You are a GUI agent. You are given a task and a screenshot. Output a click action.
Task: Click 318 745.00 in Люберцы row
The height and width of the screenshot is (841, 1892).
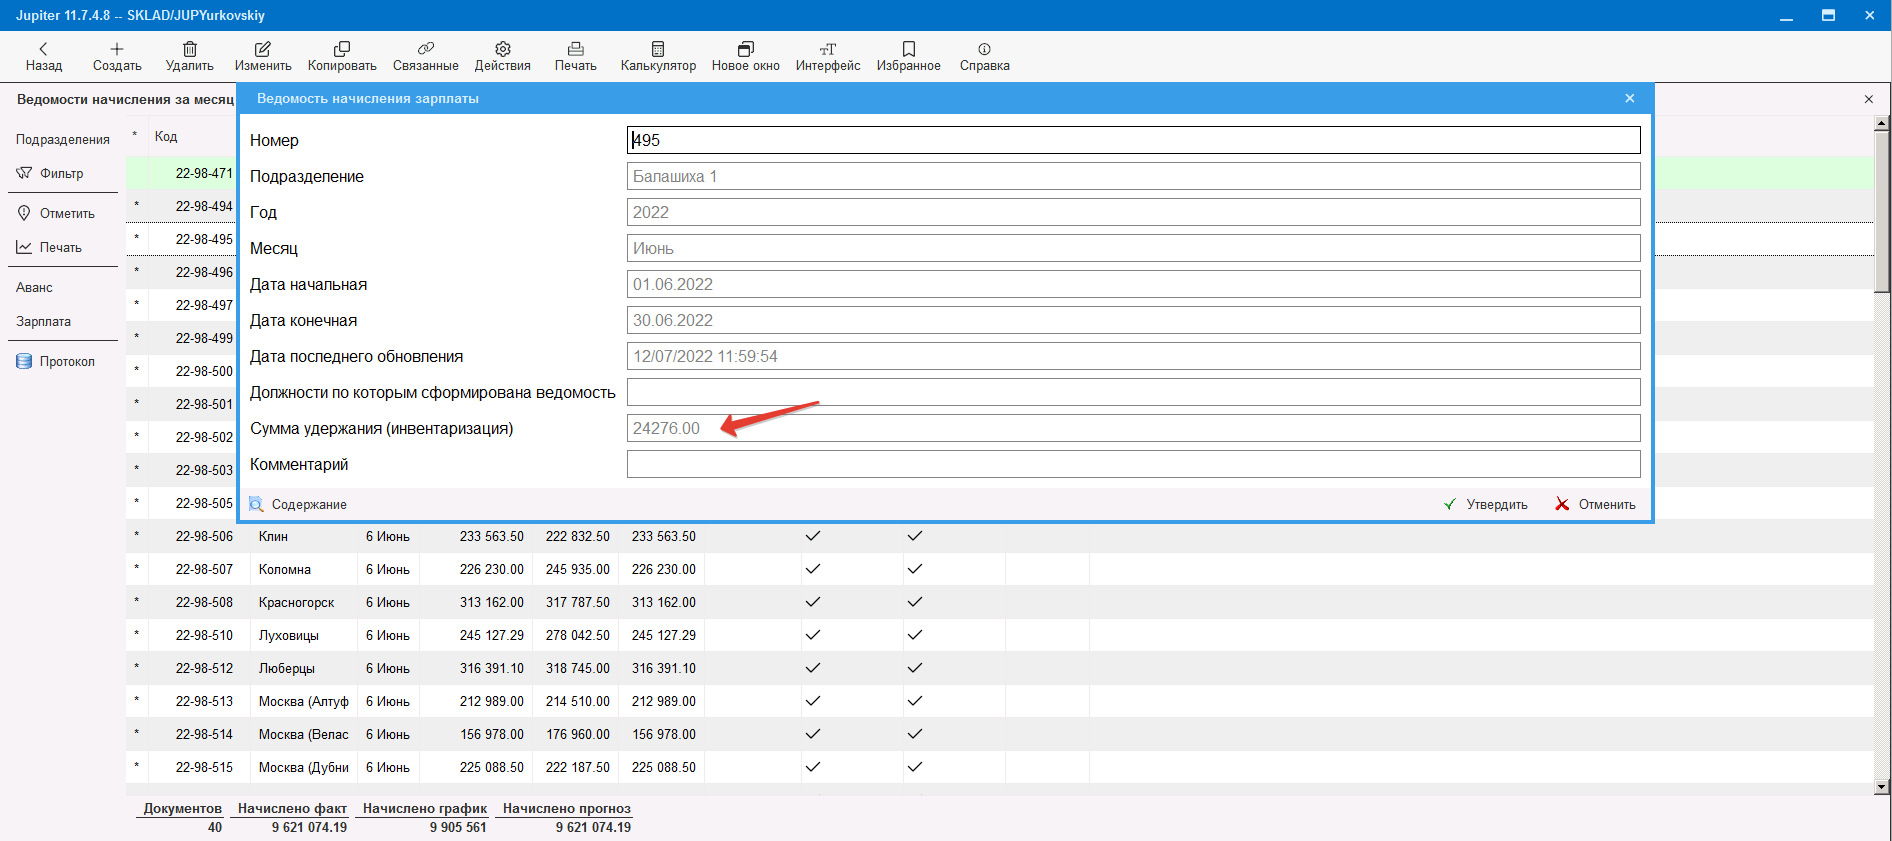pos(577,668)
